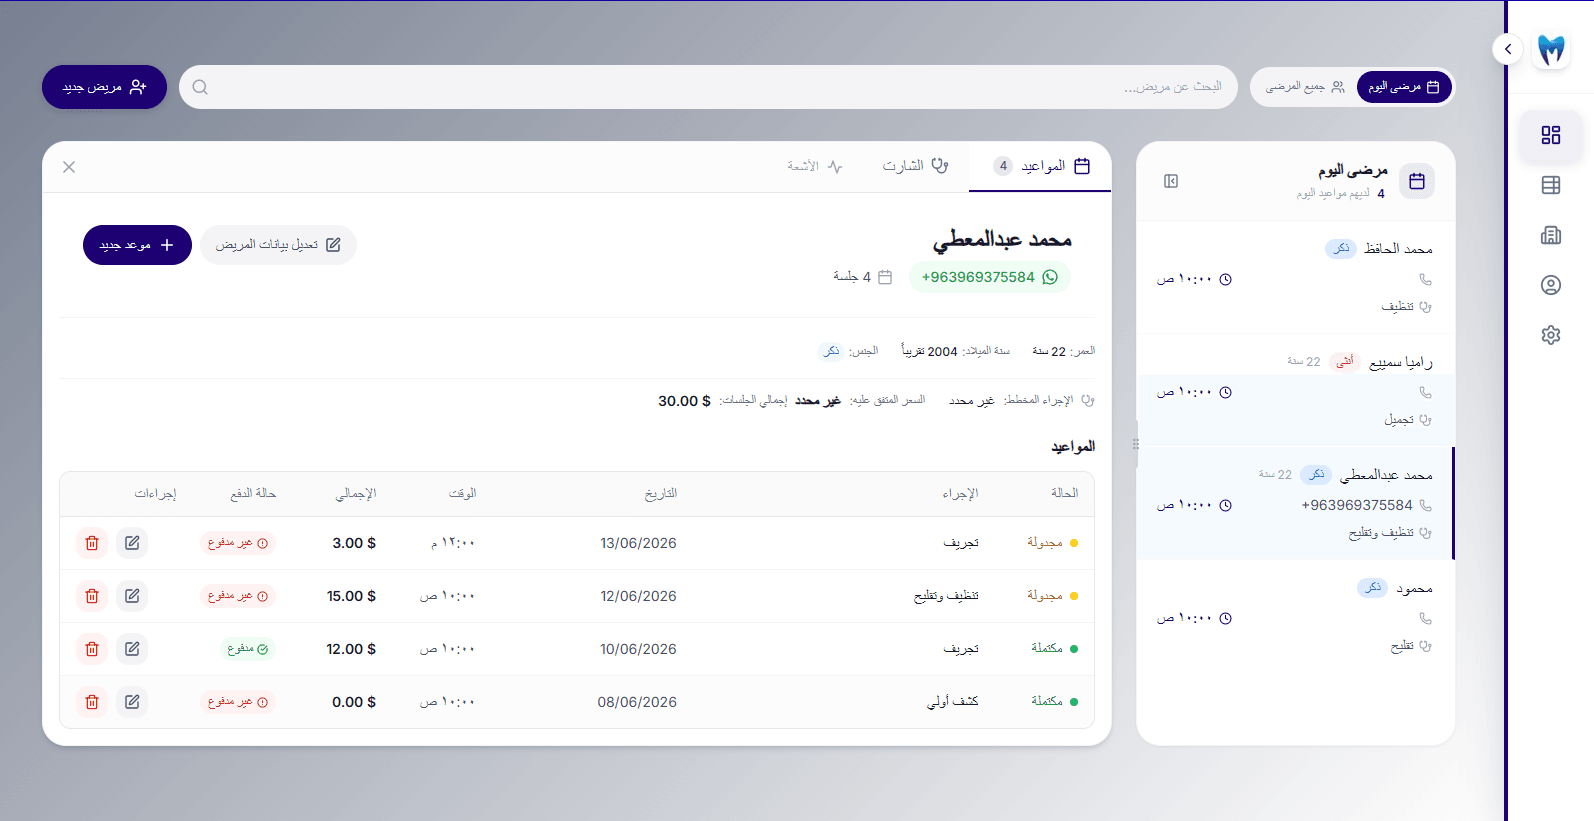Viewport: 1594px width, 821px height.
Task: Click غير مدفوع status on 13/06/2026 row
Action: pyautogui.click(x=238, y=543)
